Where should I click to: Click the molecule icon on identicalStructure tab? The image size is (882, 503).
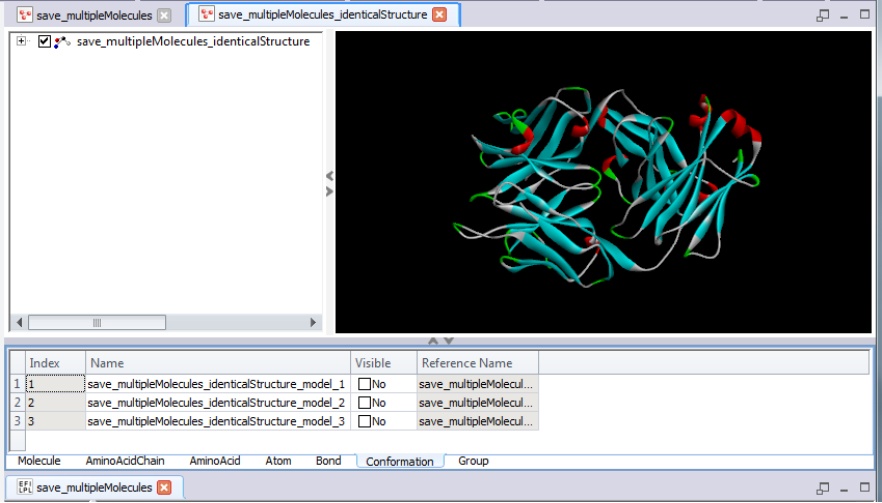(207, 15)
